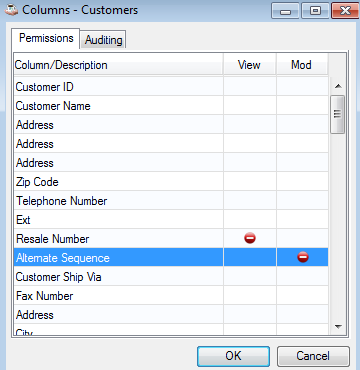Select the Customer Ship Via row
The image size is (360, 370).
coord(171,277)
